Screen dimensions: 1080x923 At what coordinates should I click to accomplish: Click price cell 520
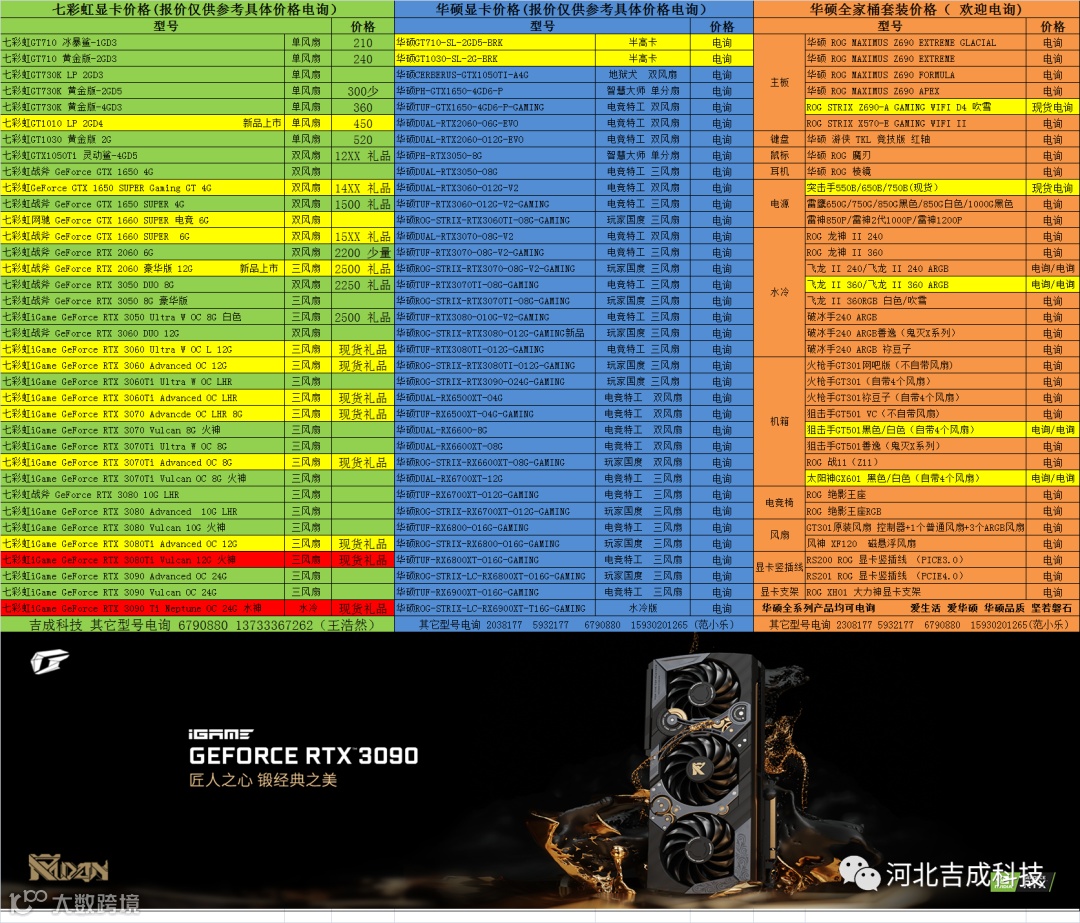(363, 139)
